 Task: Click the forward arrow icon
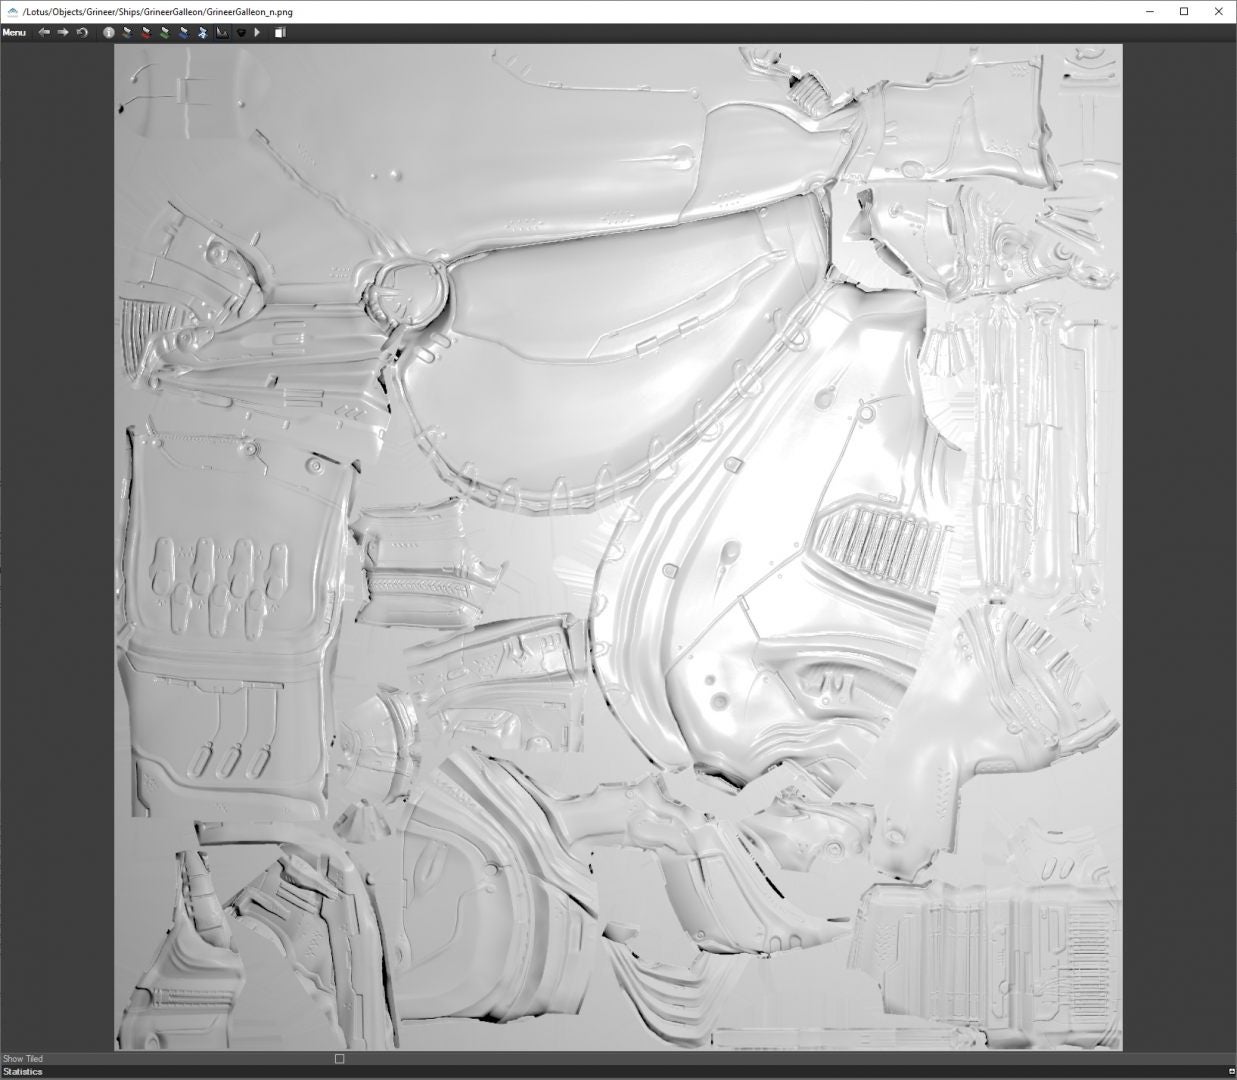pos(63,32)
